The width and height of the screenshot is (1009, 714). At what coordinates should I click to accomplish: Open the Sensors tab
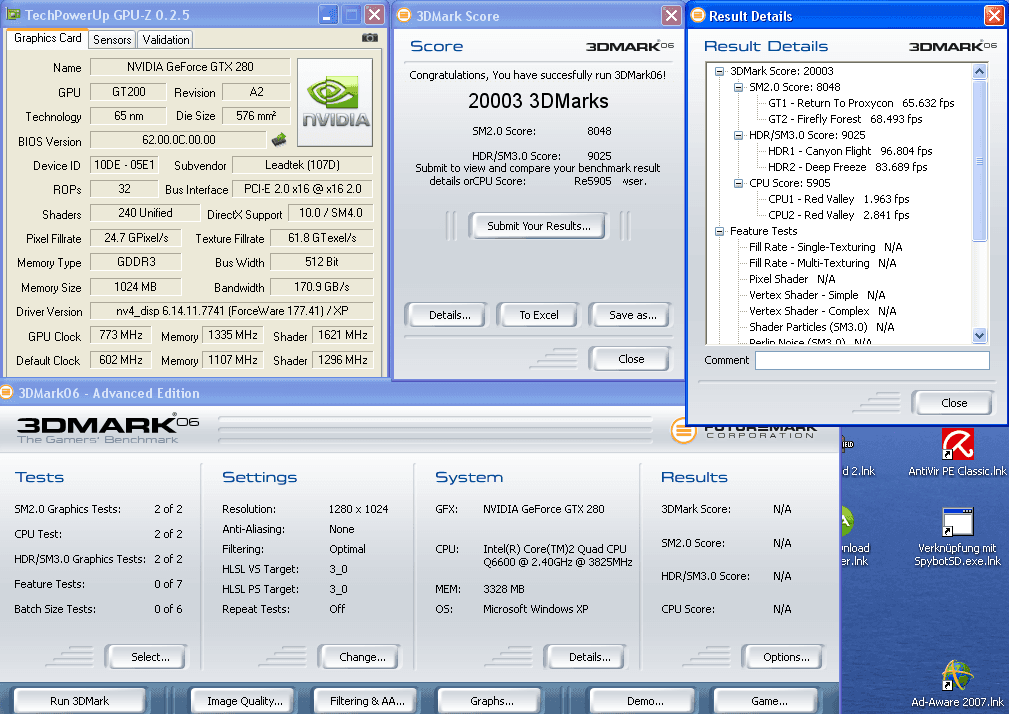tap(112, 40)
